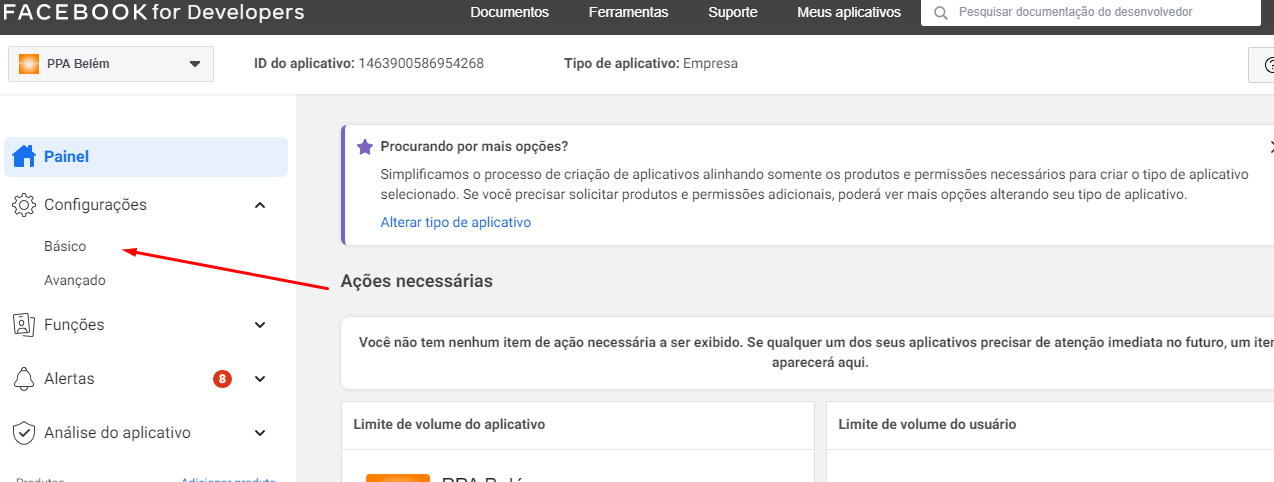The image size is (1274, 482).
Task: Click the Análise do aplicativo label
Action: click(x=117, y=433)
